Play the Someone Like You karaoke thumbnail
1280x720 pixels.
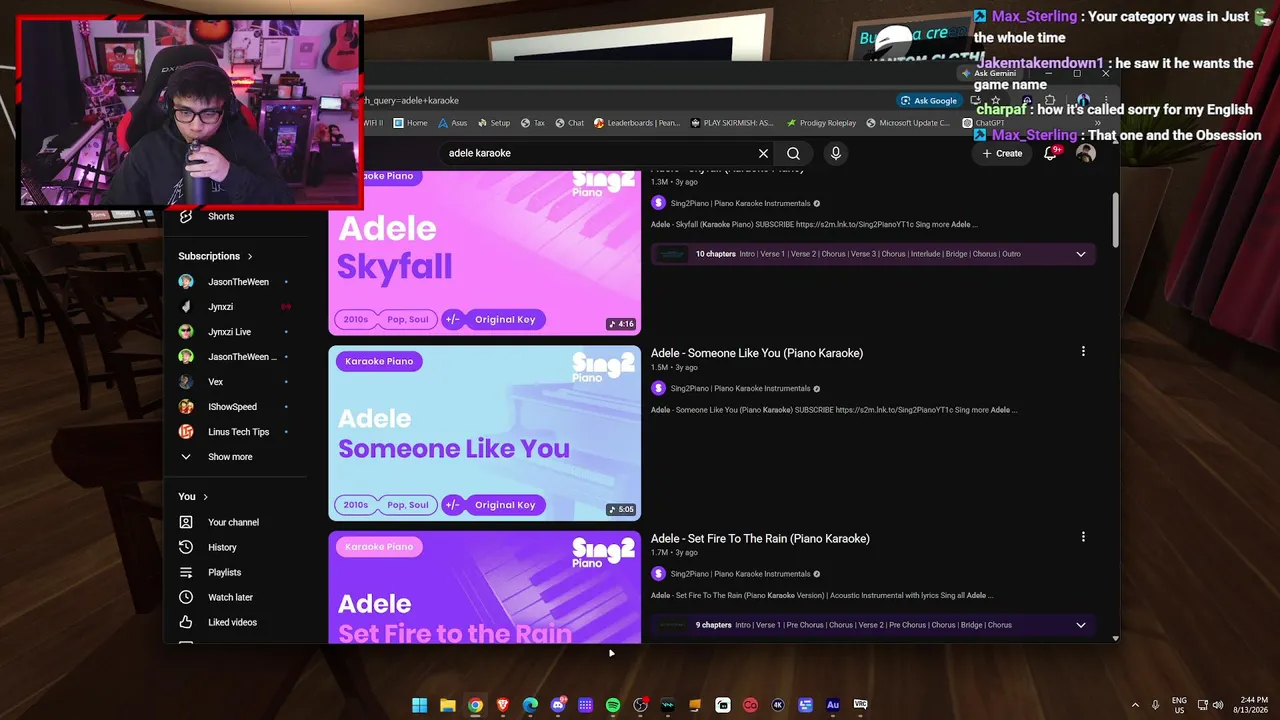[484, 433]
